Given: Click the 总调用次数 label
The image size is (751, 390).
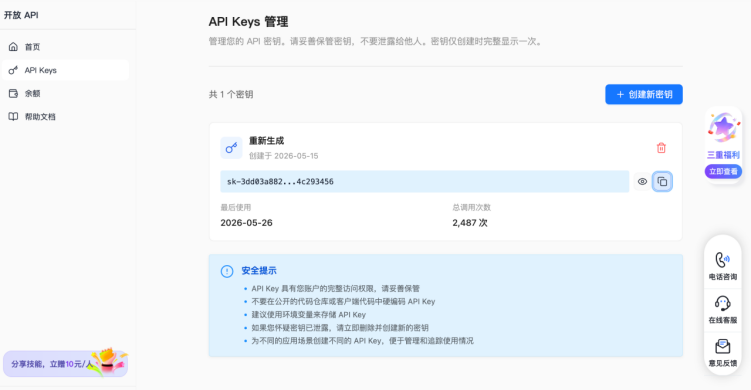Looking at the screenshot, I should pyautogui.click(x=472, y=207).
